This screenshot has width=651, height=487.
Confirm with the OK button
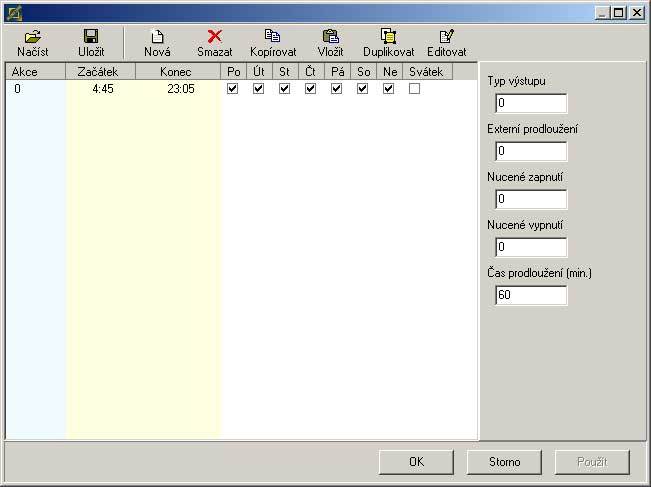pos(416,462)
